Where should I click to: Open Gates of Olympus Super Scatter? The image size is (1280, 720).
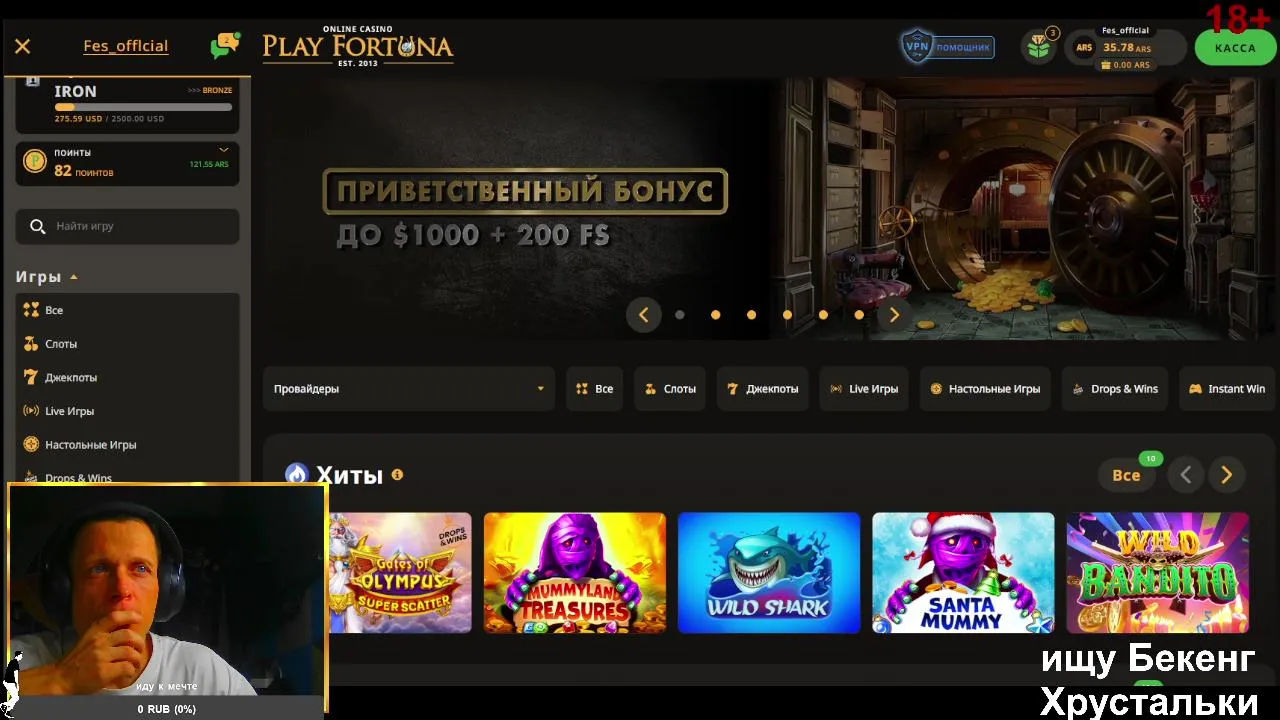400,573
